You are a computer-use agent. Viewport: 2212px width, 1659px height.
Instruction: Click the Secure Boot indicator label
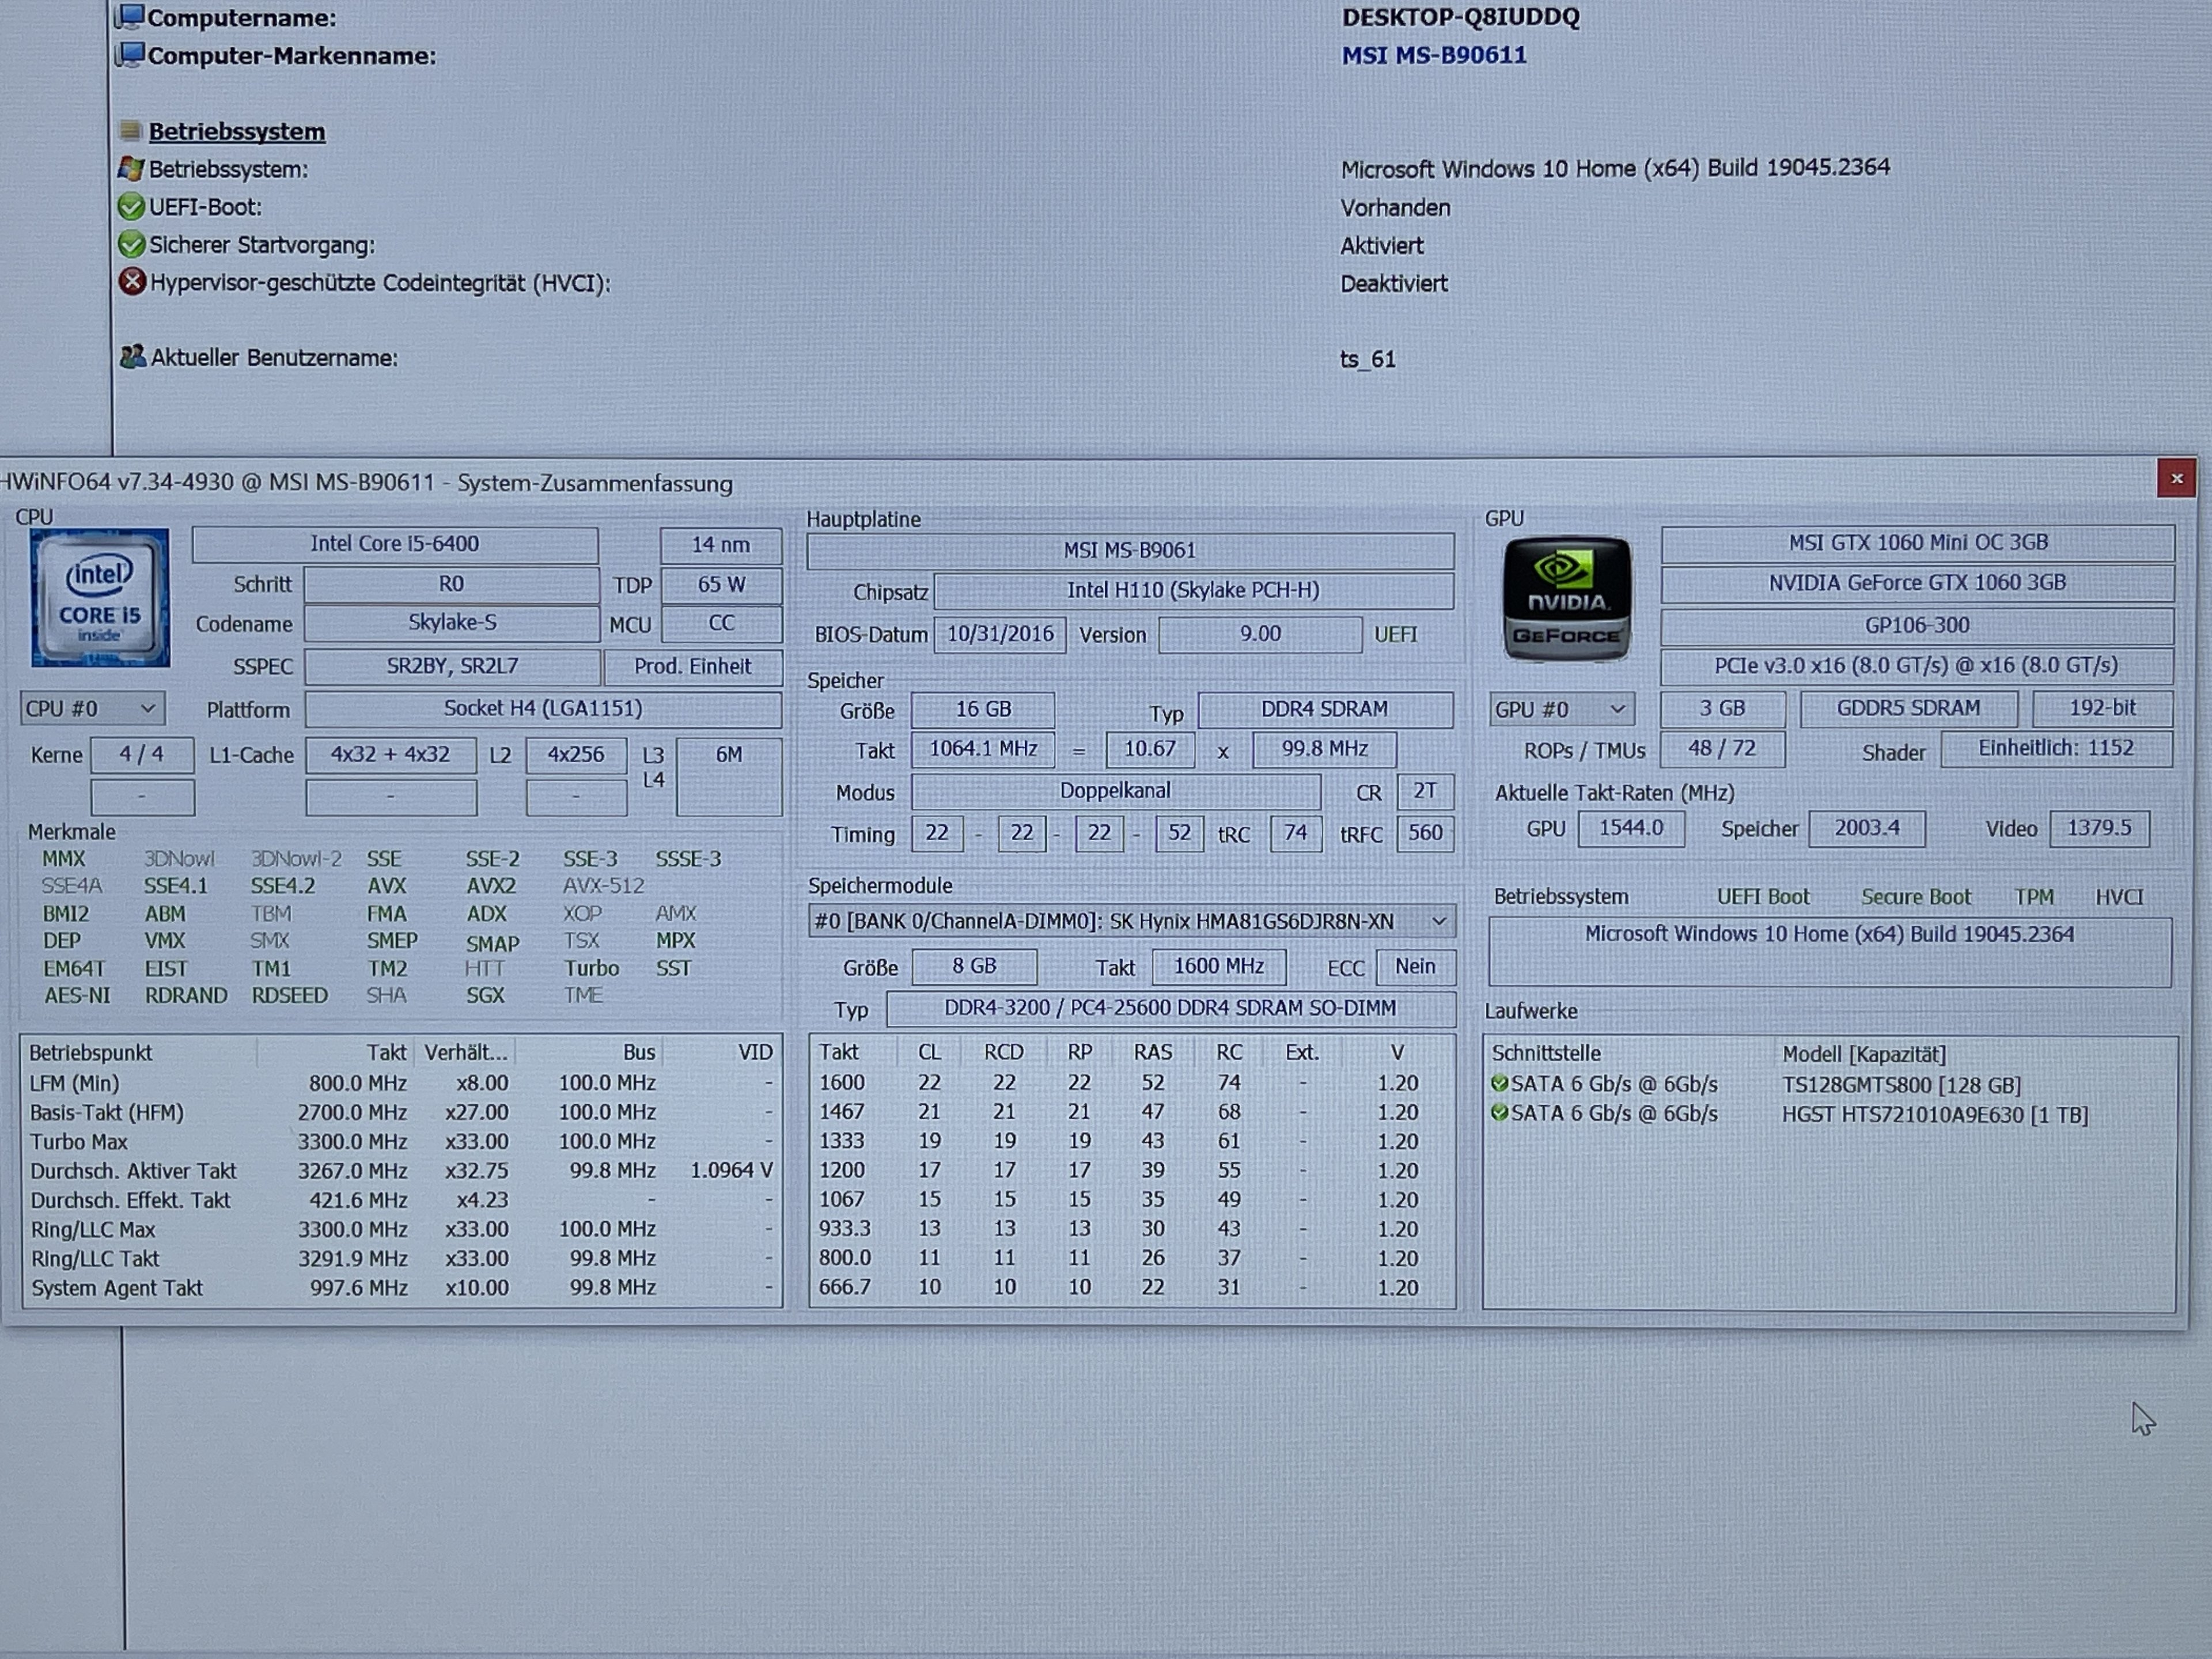pyautogui.click(x=1915, y=897)
